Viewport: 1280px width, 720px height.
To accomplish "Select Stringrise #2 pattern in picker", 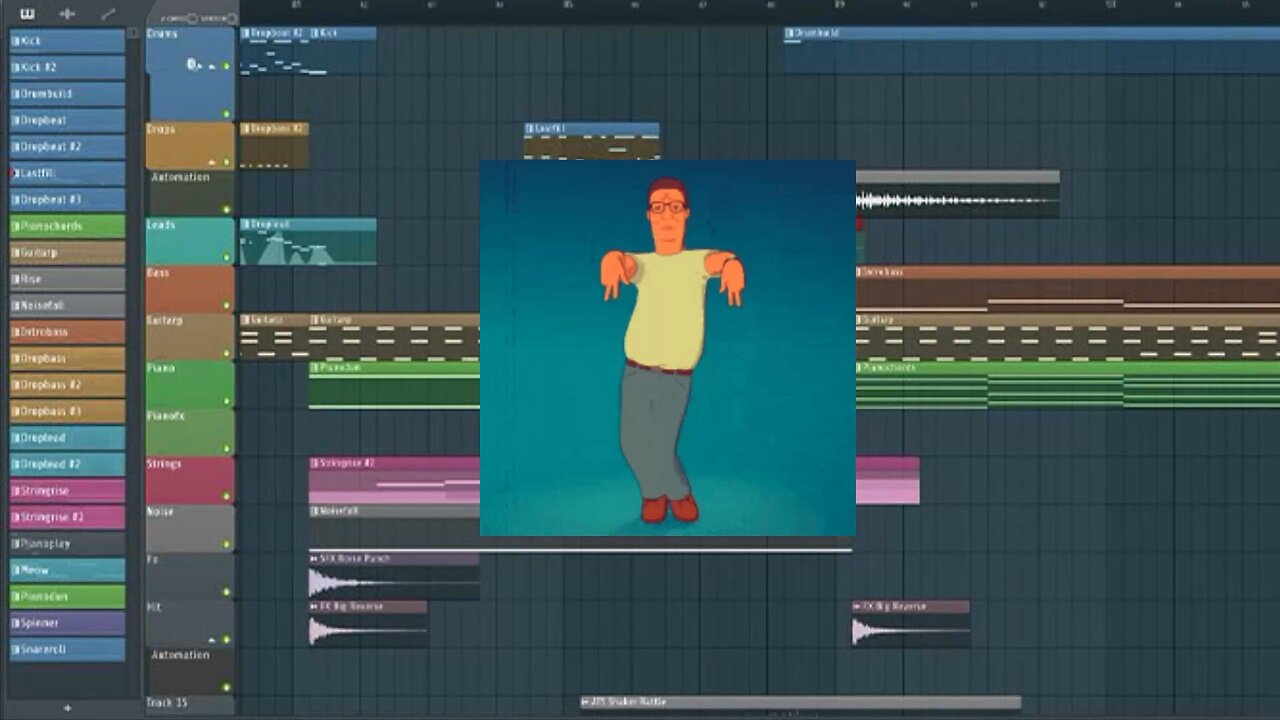I will [x=67, y=517].
